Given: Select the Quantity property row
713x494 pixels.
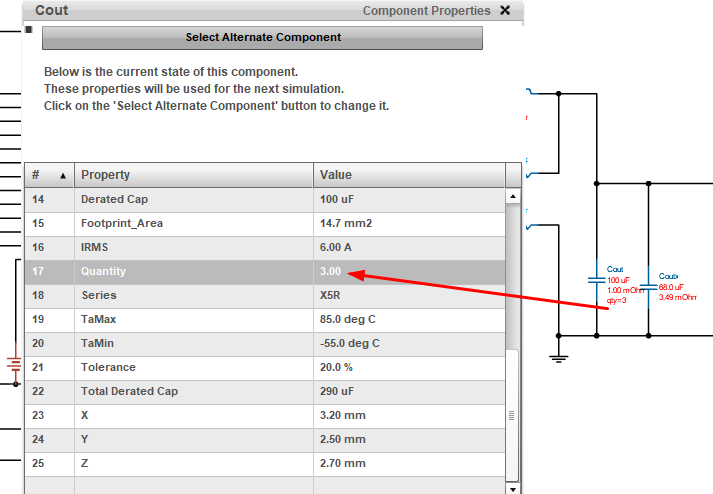Looking at the screenshot, I should [x=265, y=272].
